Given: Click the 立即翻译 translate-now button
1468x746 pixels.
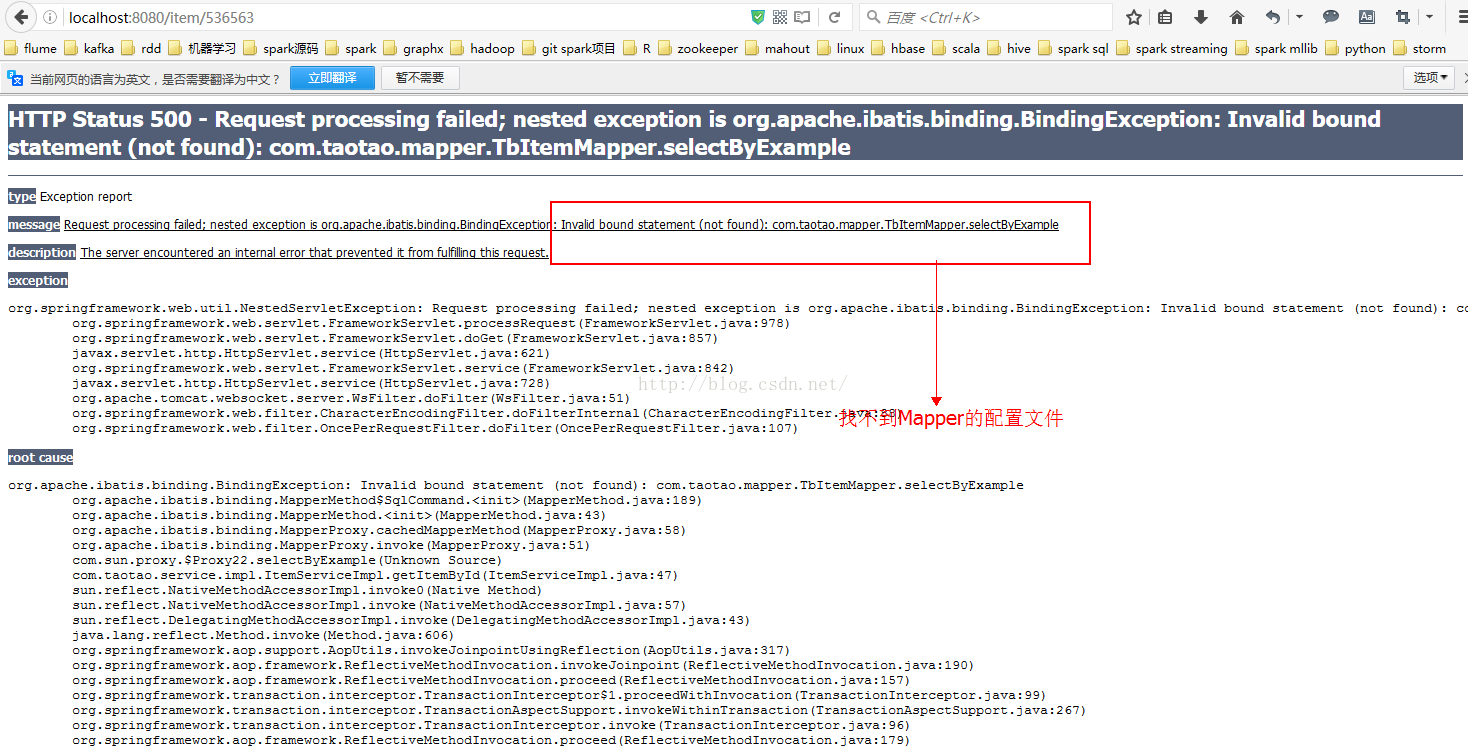Looking at the screenshot, I should [x=332, y=78].
